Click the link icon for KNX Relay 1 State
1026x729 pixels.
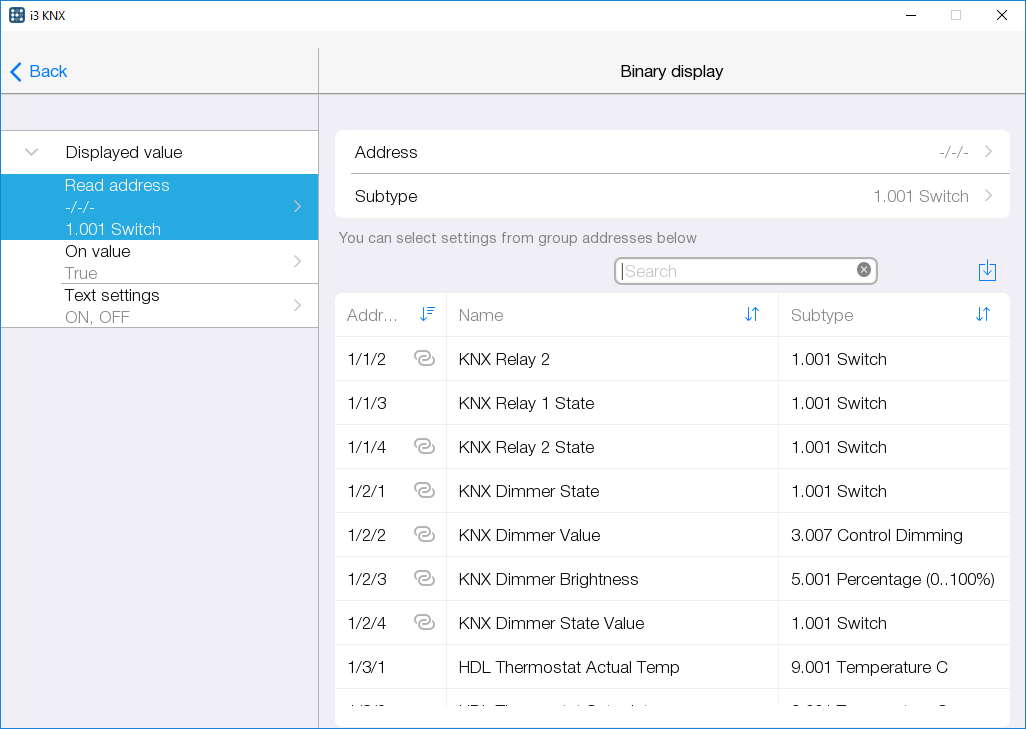click(424, 402)
